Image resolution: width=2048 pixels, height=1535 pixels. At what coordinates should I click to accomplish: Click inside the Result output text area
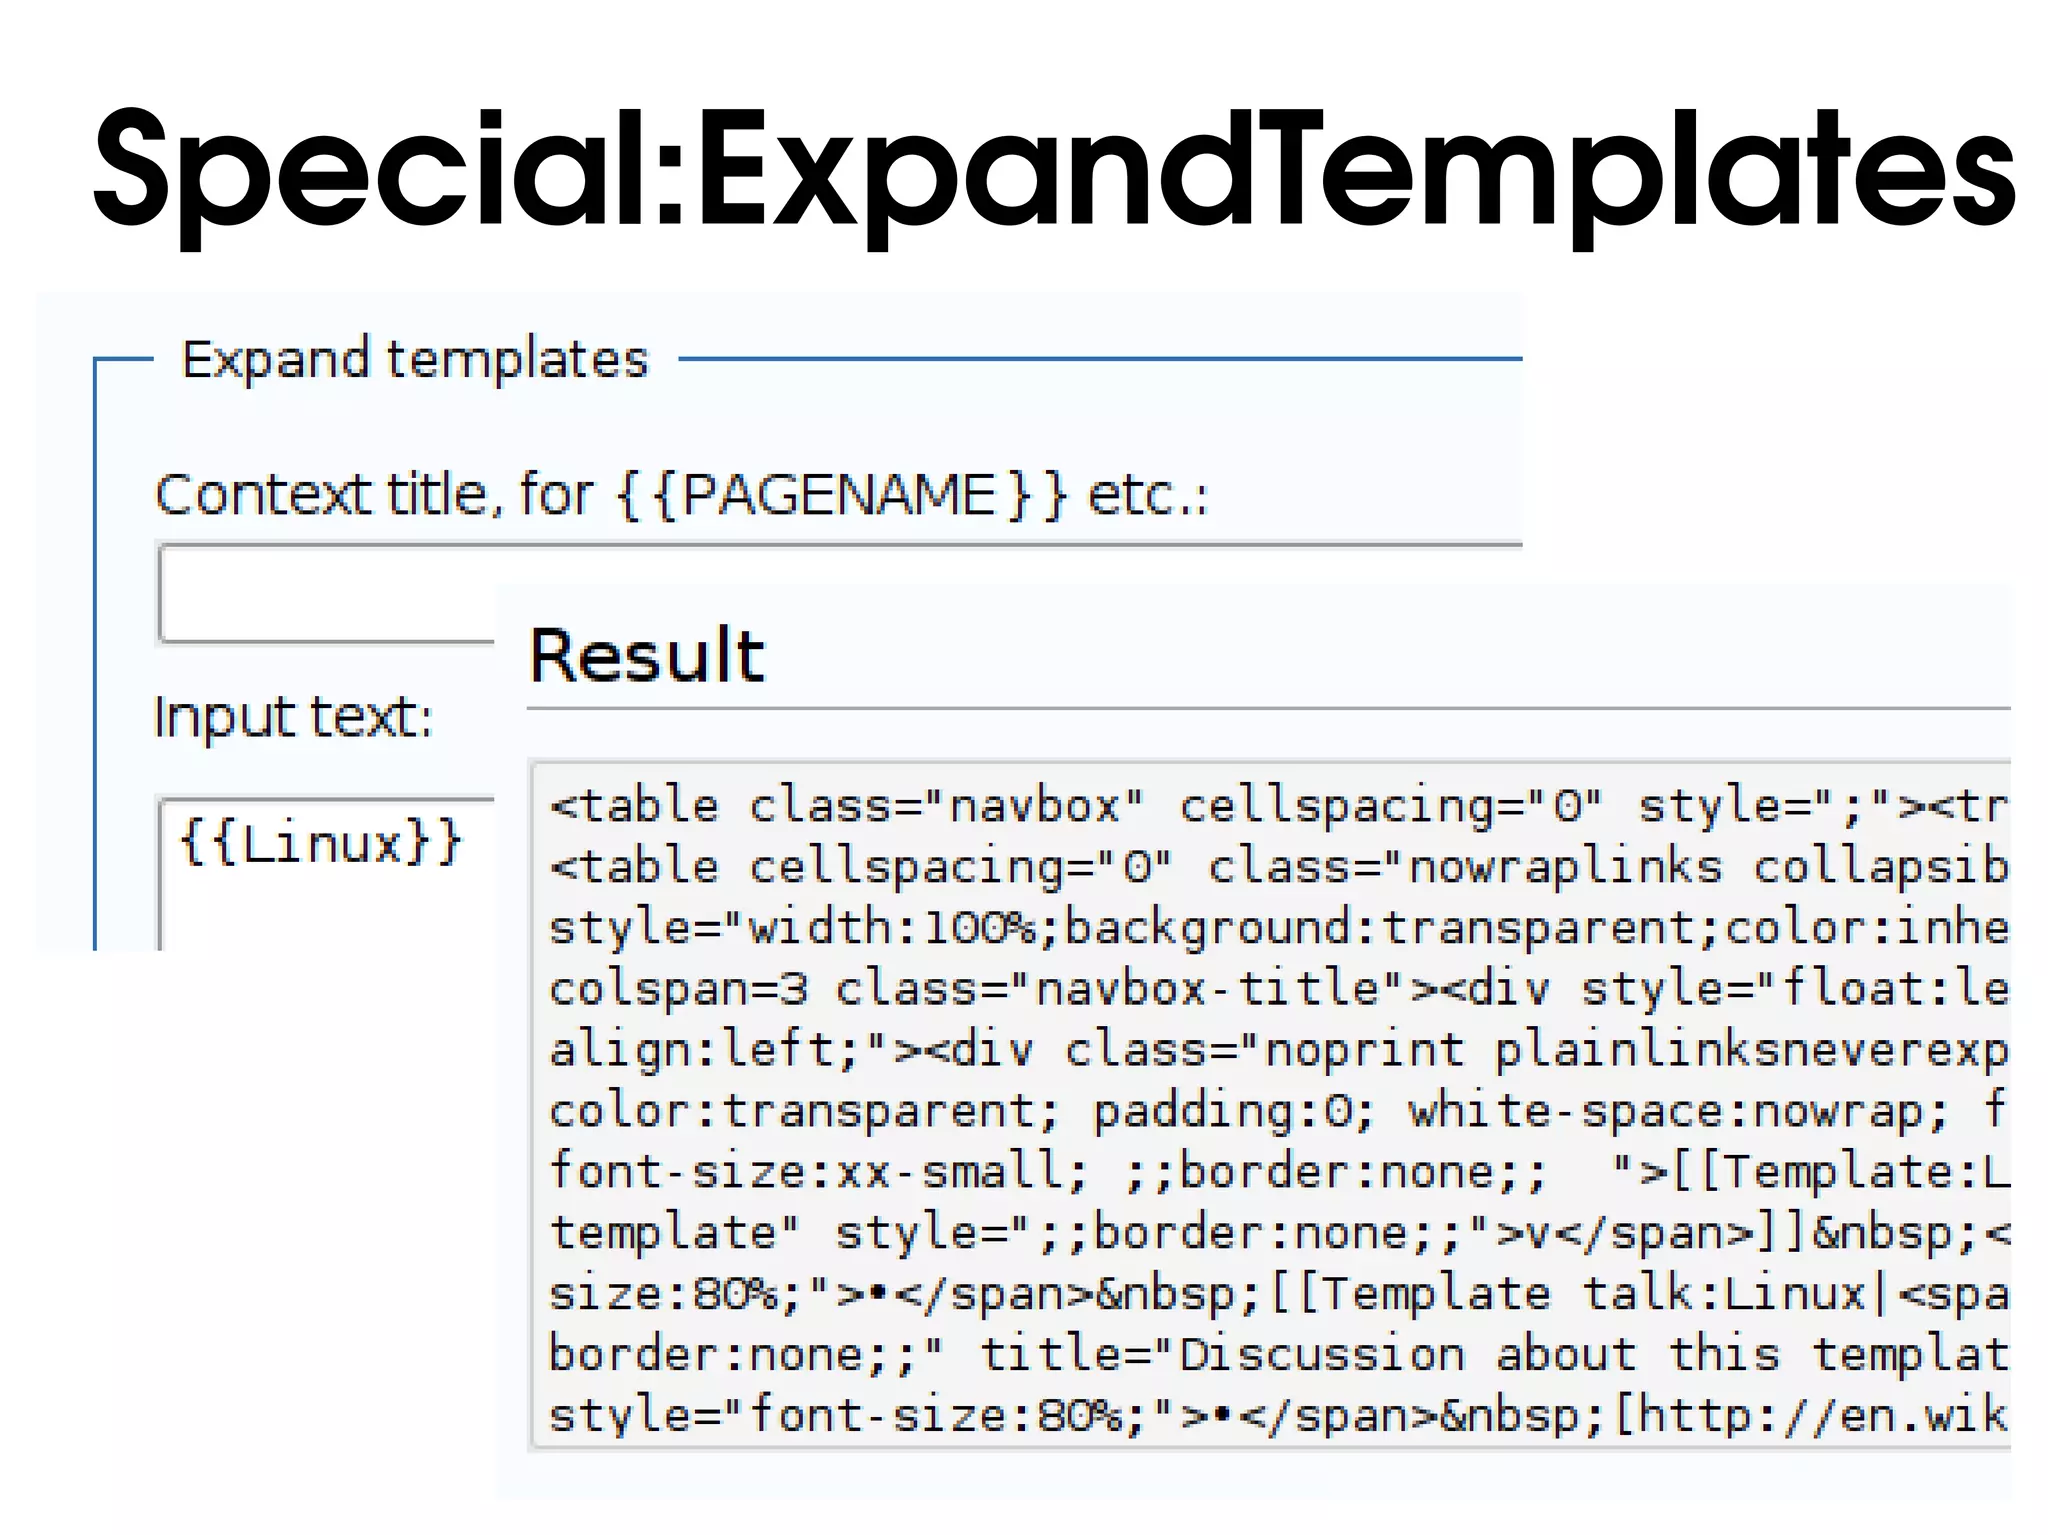1270,1105
